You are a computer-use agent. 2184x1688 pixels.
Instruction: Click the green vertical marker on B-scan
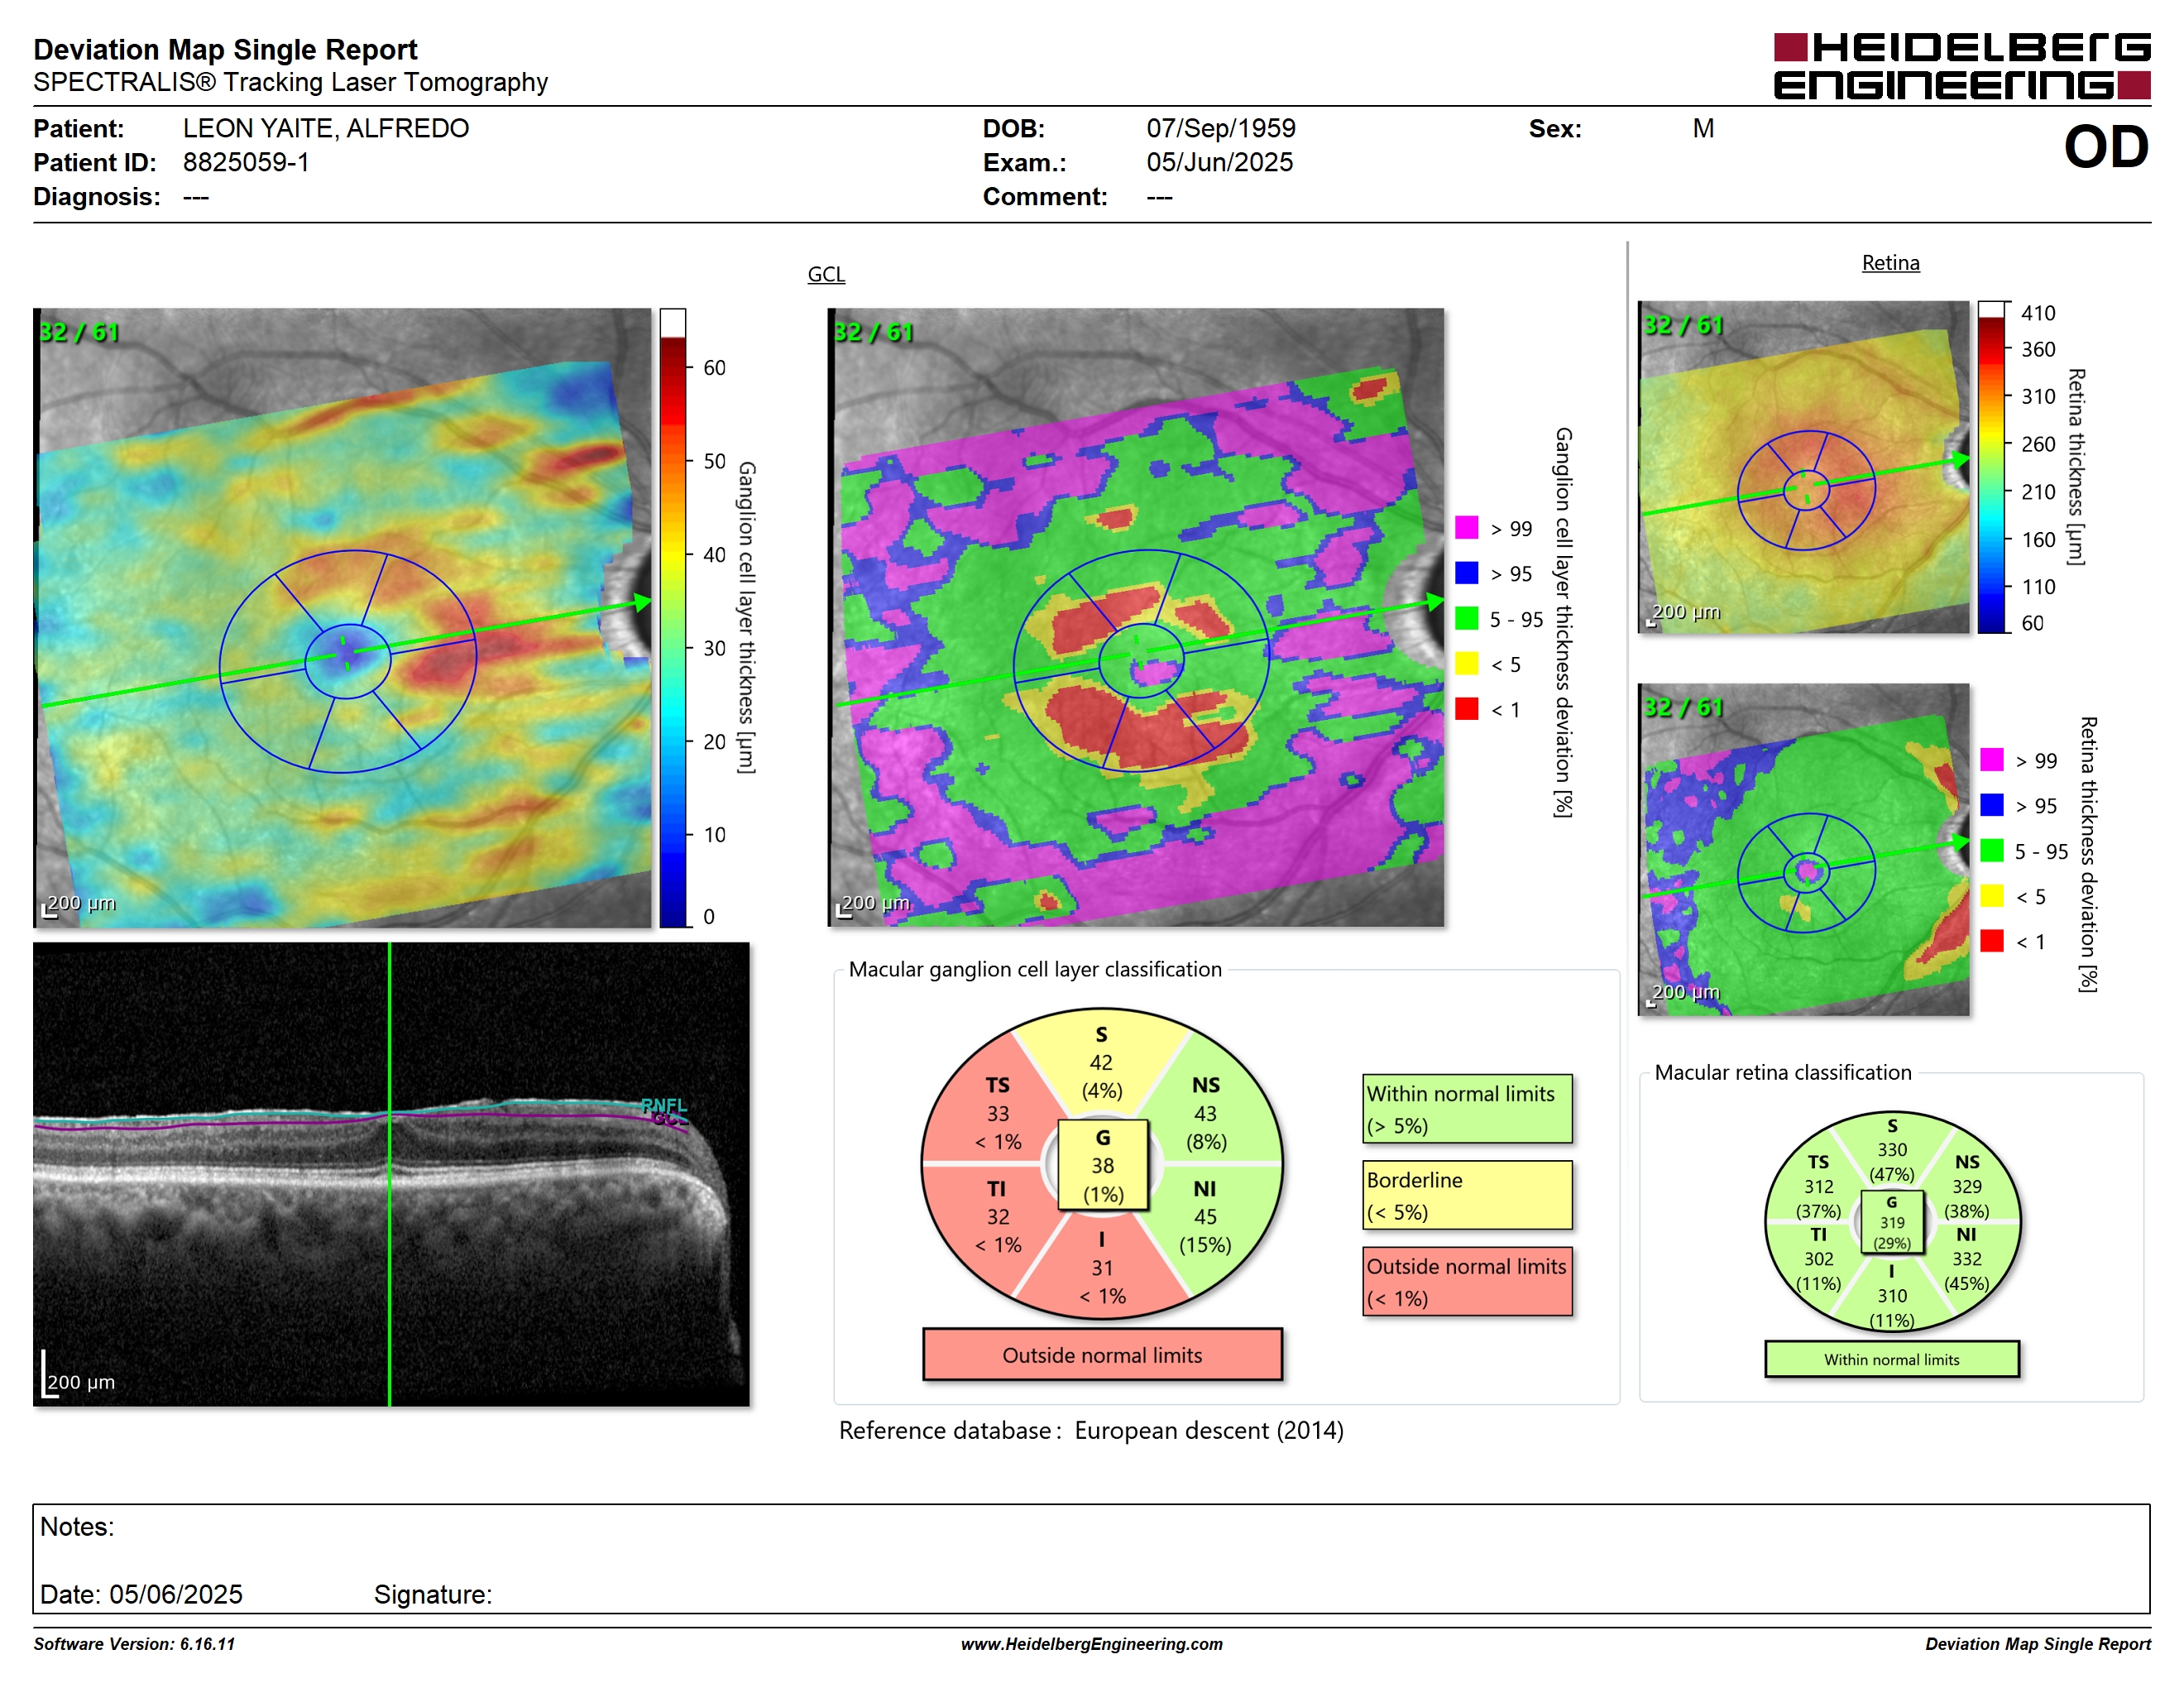[389, 1174]
